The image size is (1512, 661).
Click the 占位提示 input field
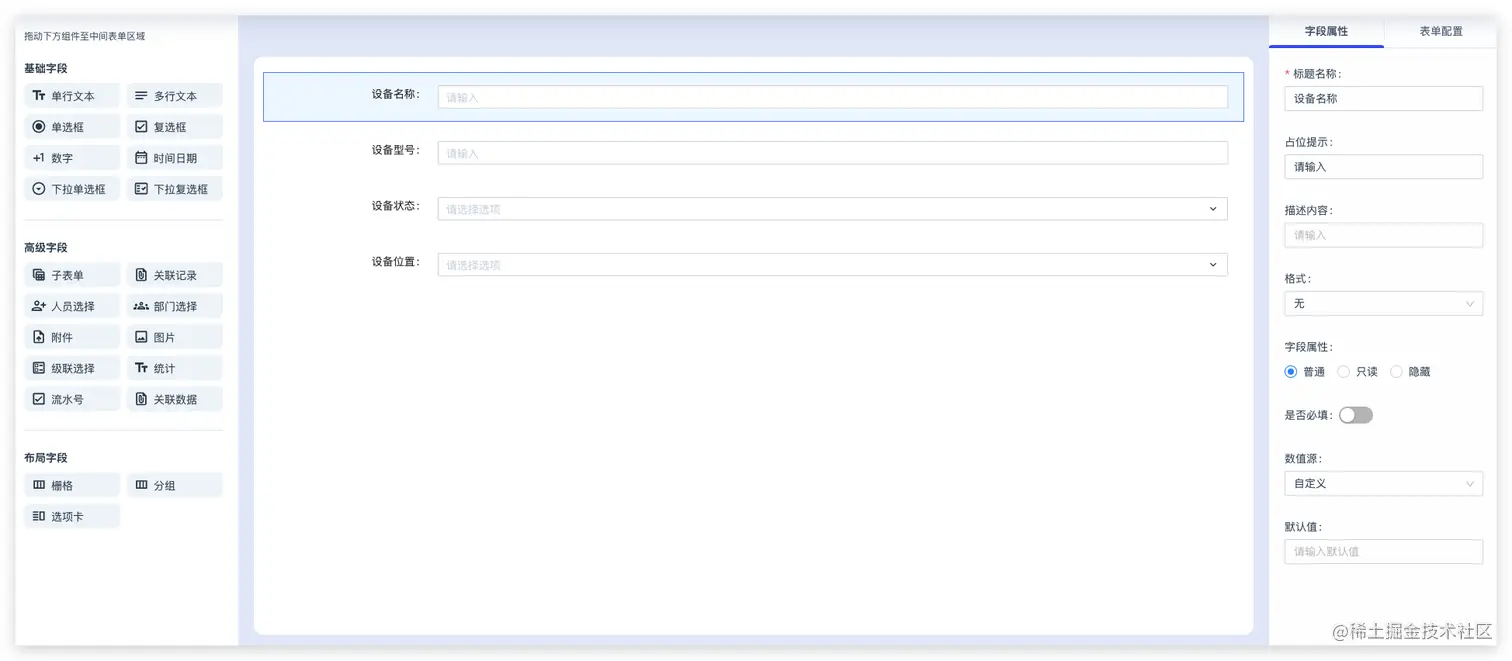1383,167
